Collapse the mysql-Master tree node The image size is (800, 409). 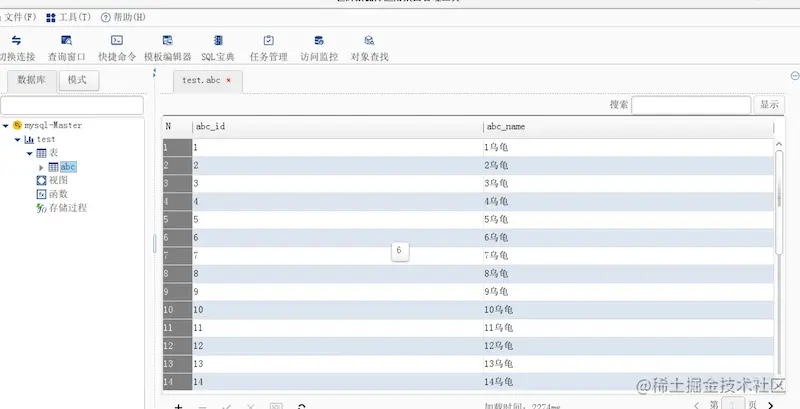[x=6, y=125]
